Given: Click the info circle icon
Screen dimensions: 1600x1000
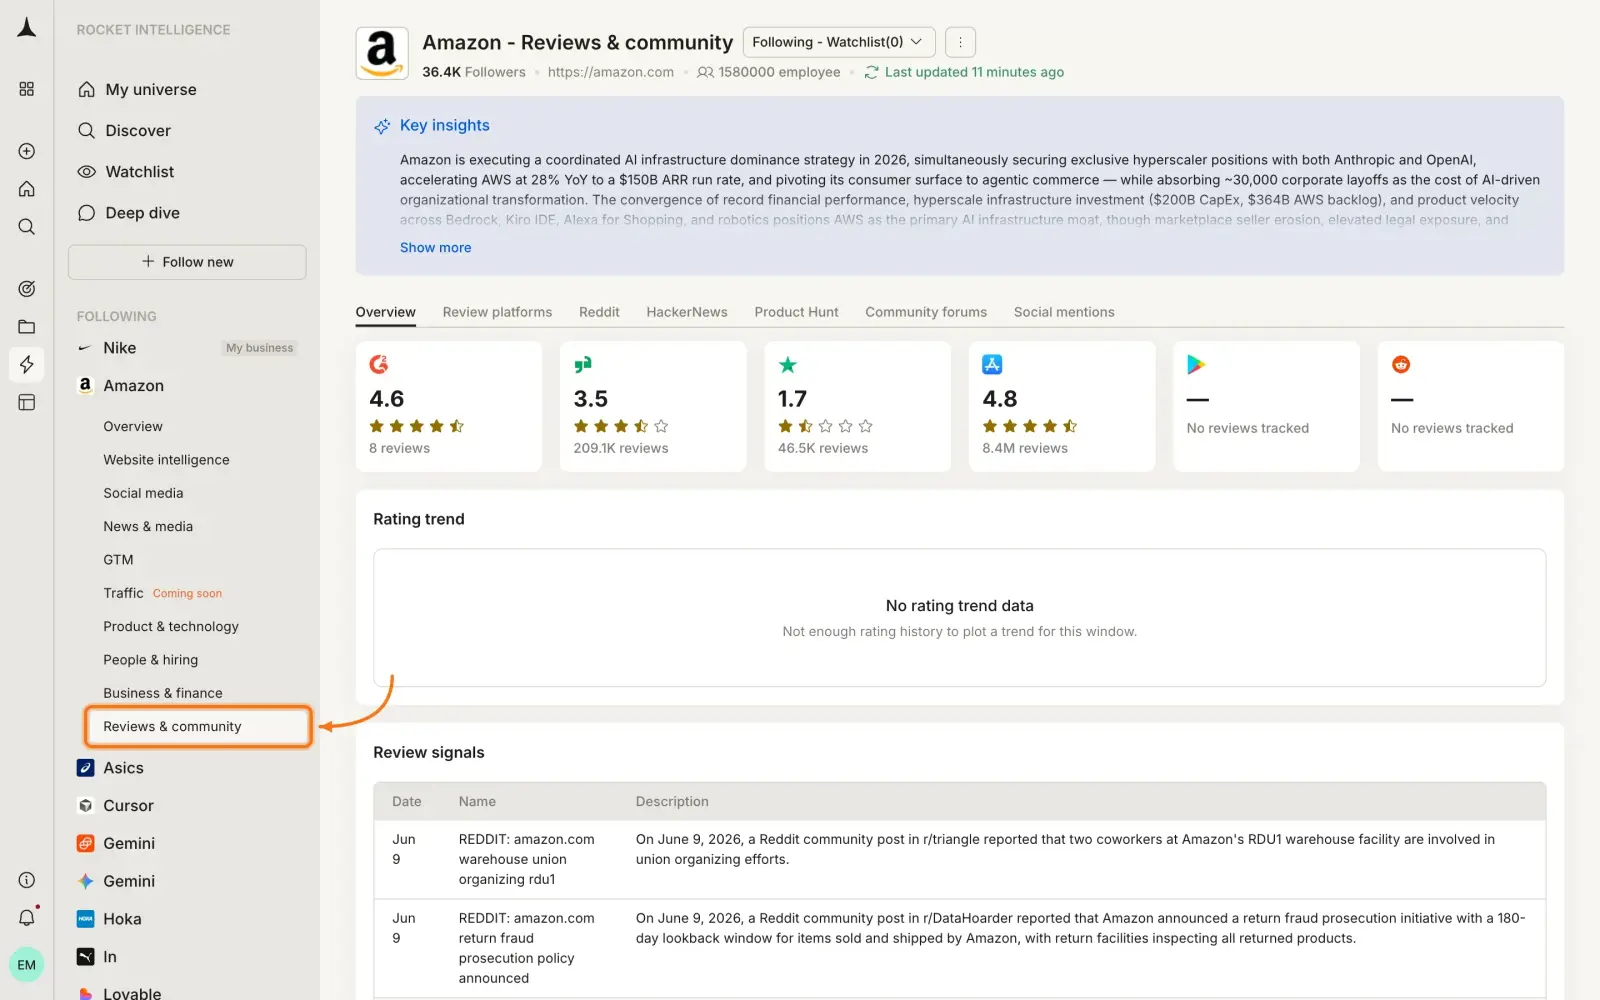Looking at the screenshot, I should (27, 880).
